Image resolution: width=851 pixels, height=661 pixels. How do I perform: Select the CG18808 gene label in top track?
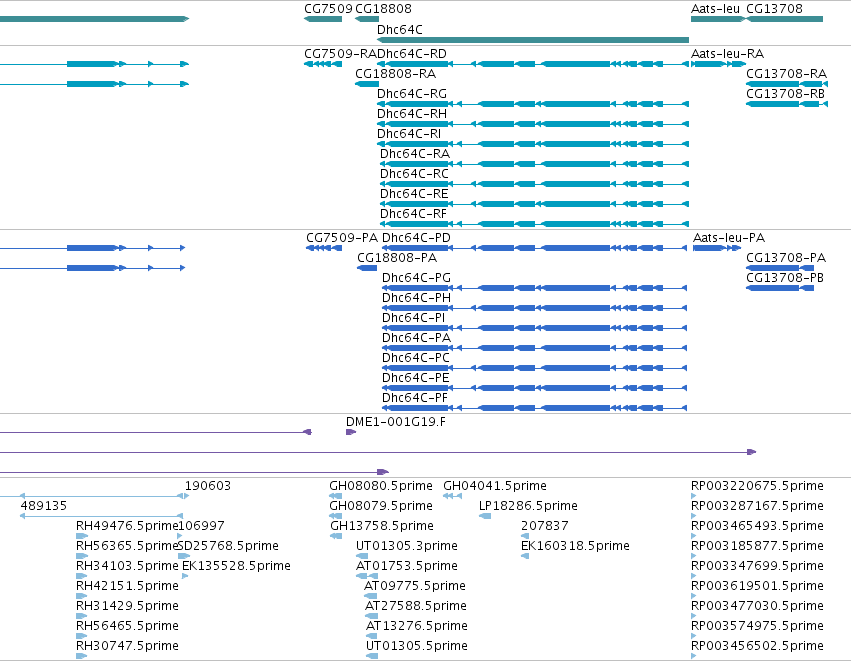tap(383, 9)
